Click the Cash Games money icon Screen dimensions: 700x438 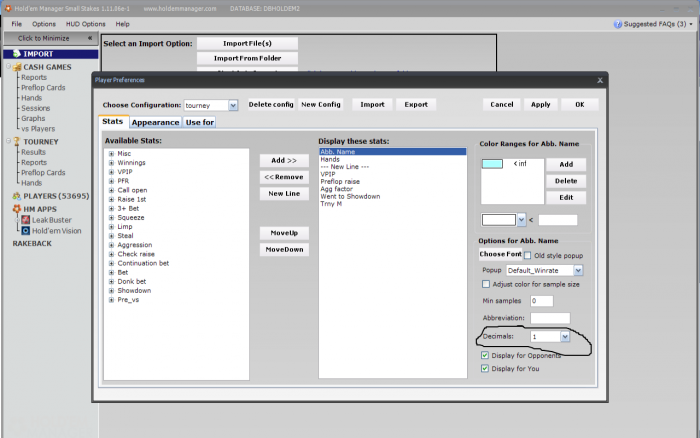(17, 67)
